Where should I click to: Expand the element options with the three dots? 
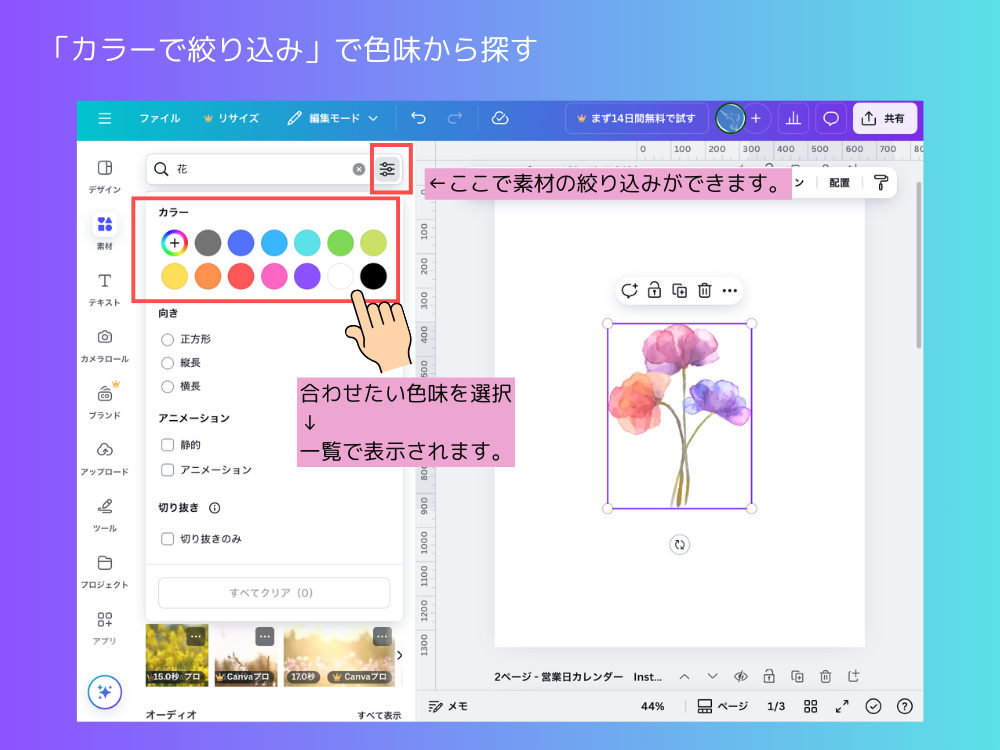coord(730,290)
